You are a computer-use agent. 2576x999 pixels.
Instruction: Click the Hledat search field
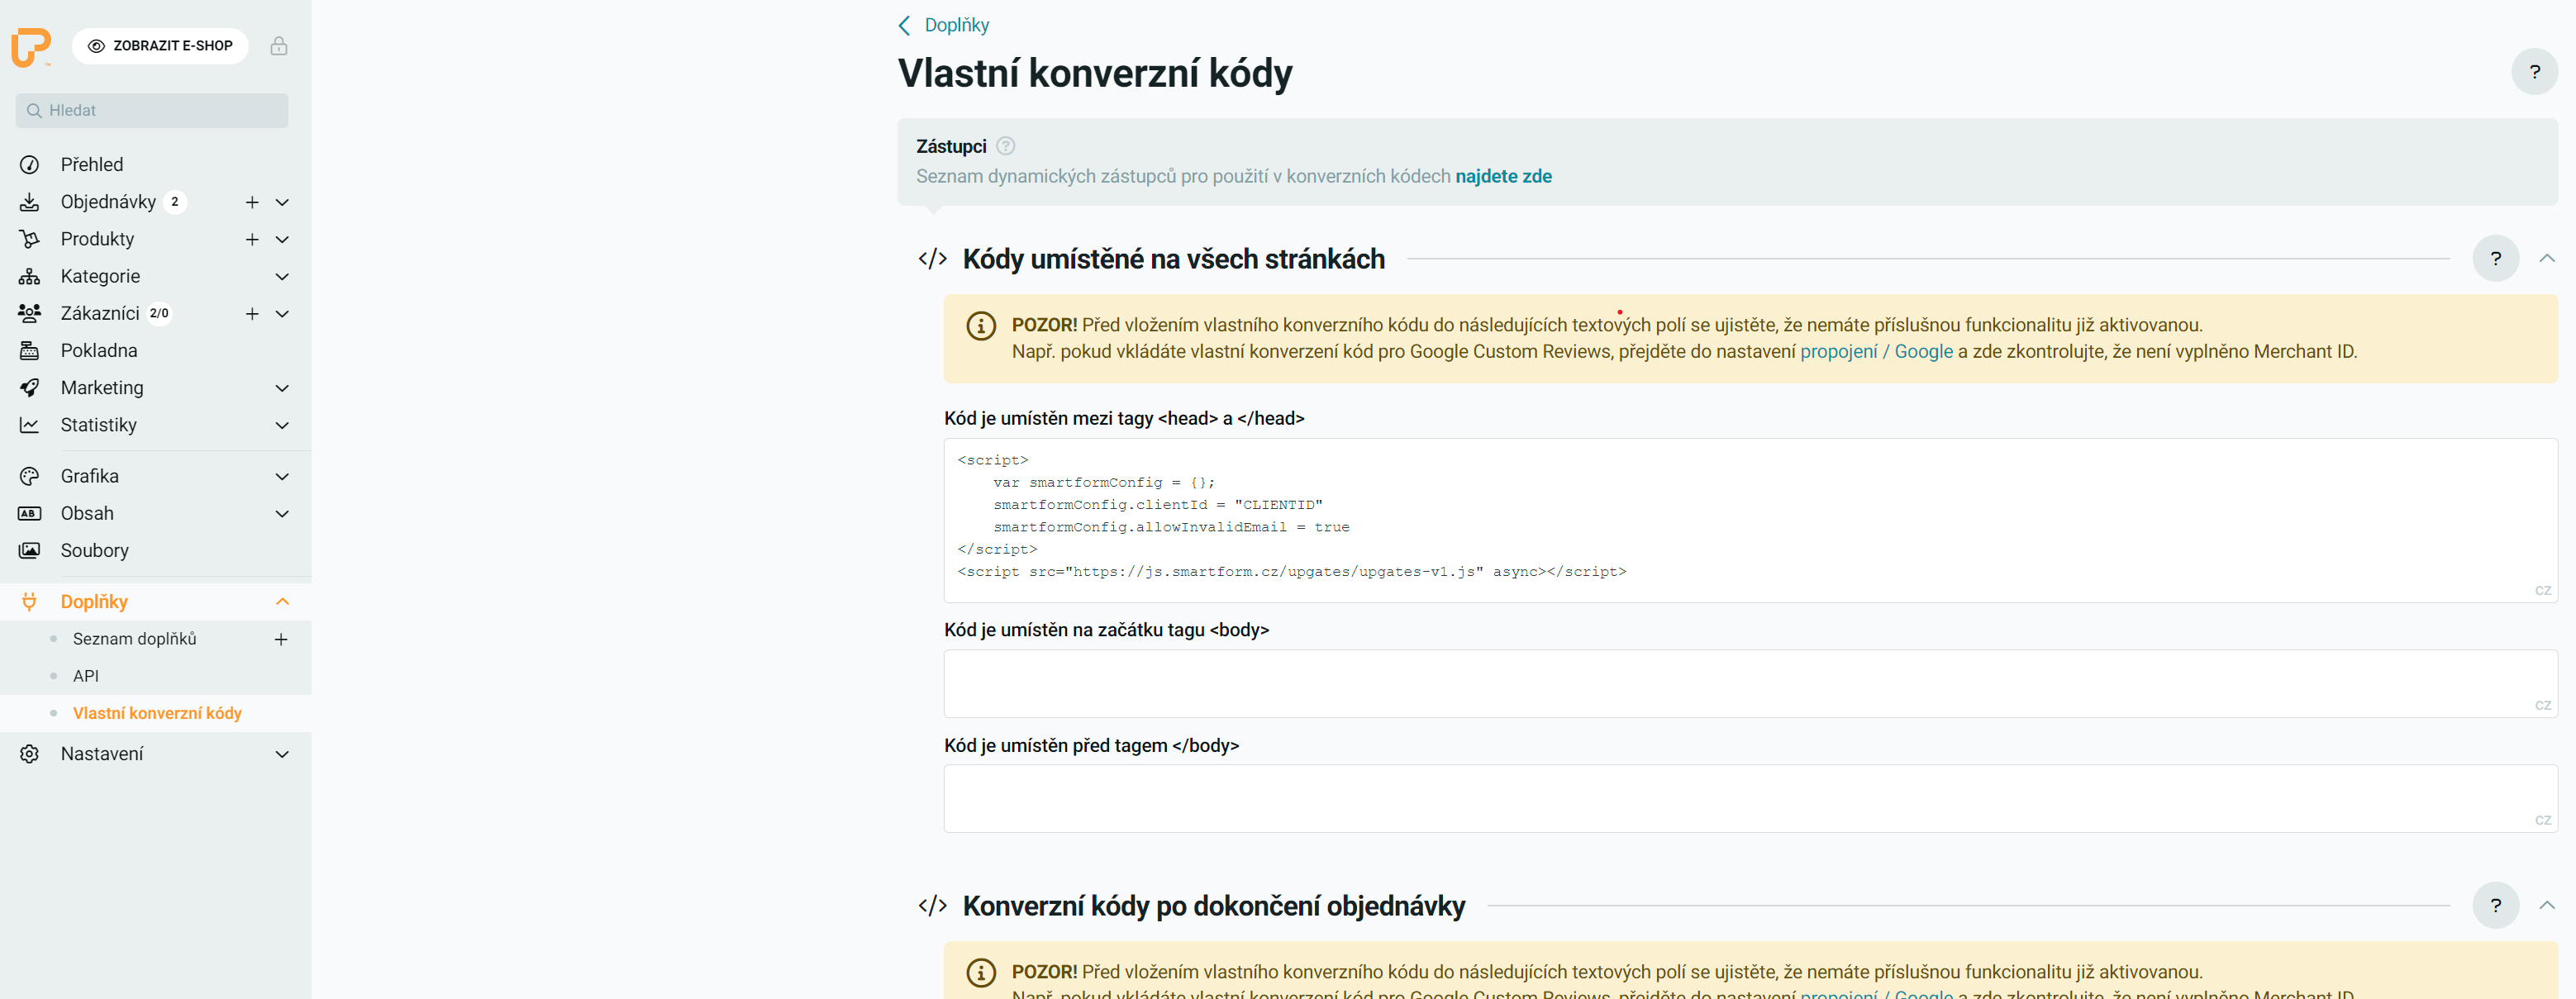click(152, 110)
